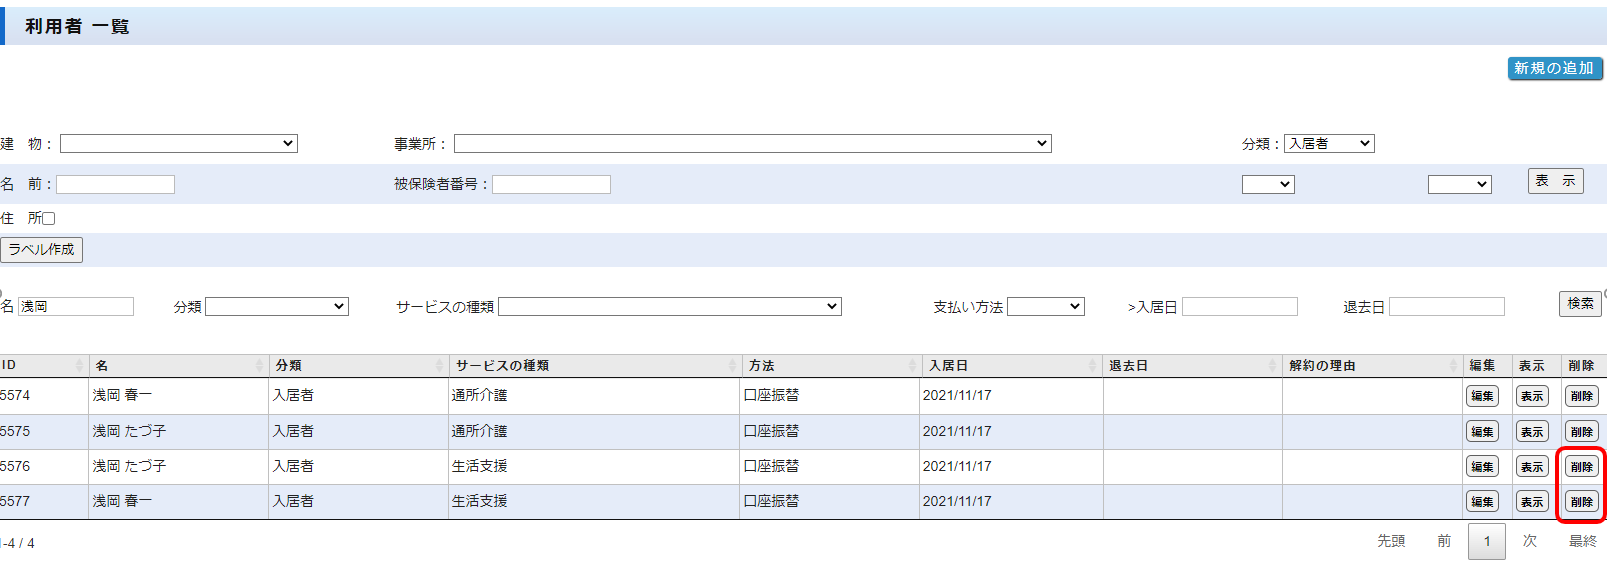This screenshot has width=1607, height=567.
Task: Expand the 支払い方法 dropdown
Action: pyautogui.click(x=1045, y=307)
